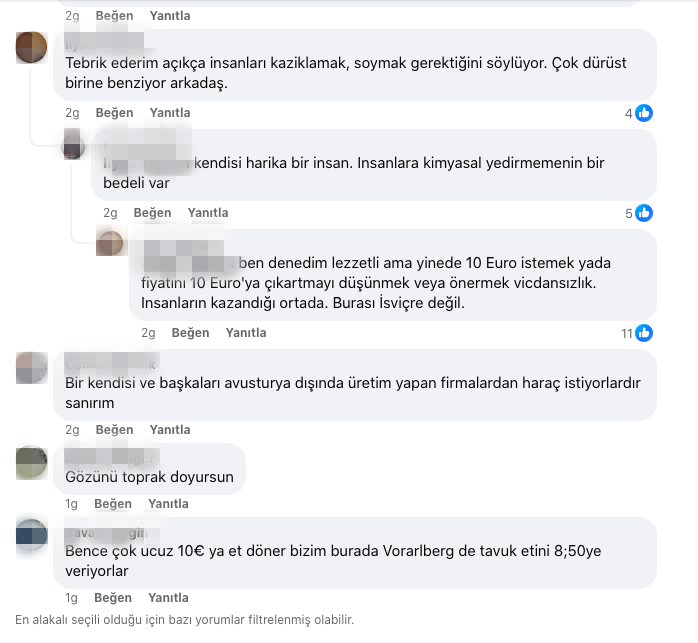The height and width of the screenshot is (643, 698).
Task: Click Beğen under the Vorarlberg döner comment
Action: tap(113, 598)
